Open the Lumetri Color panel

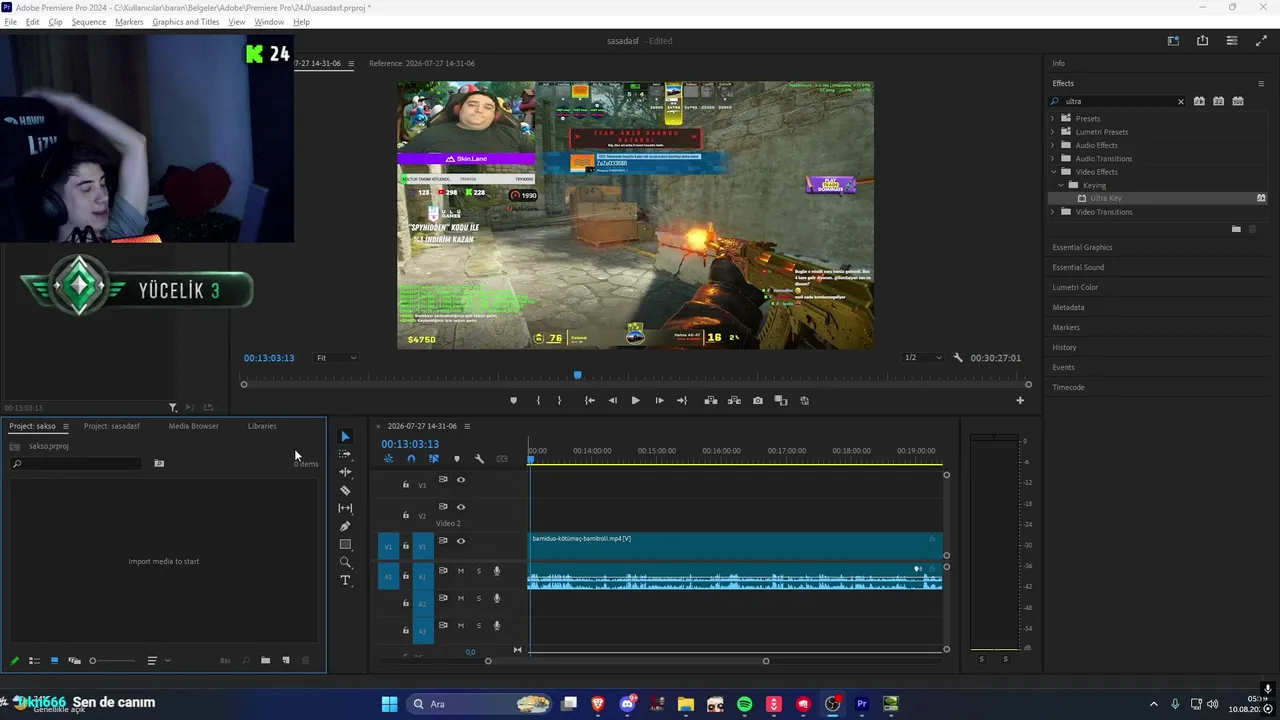coord(1075,287)
